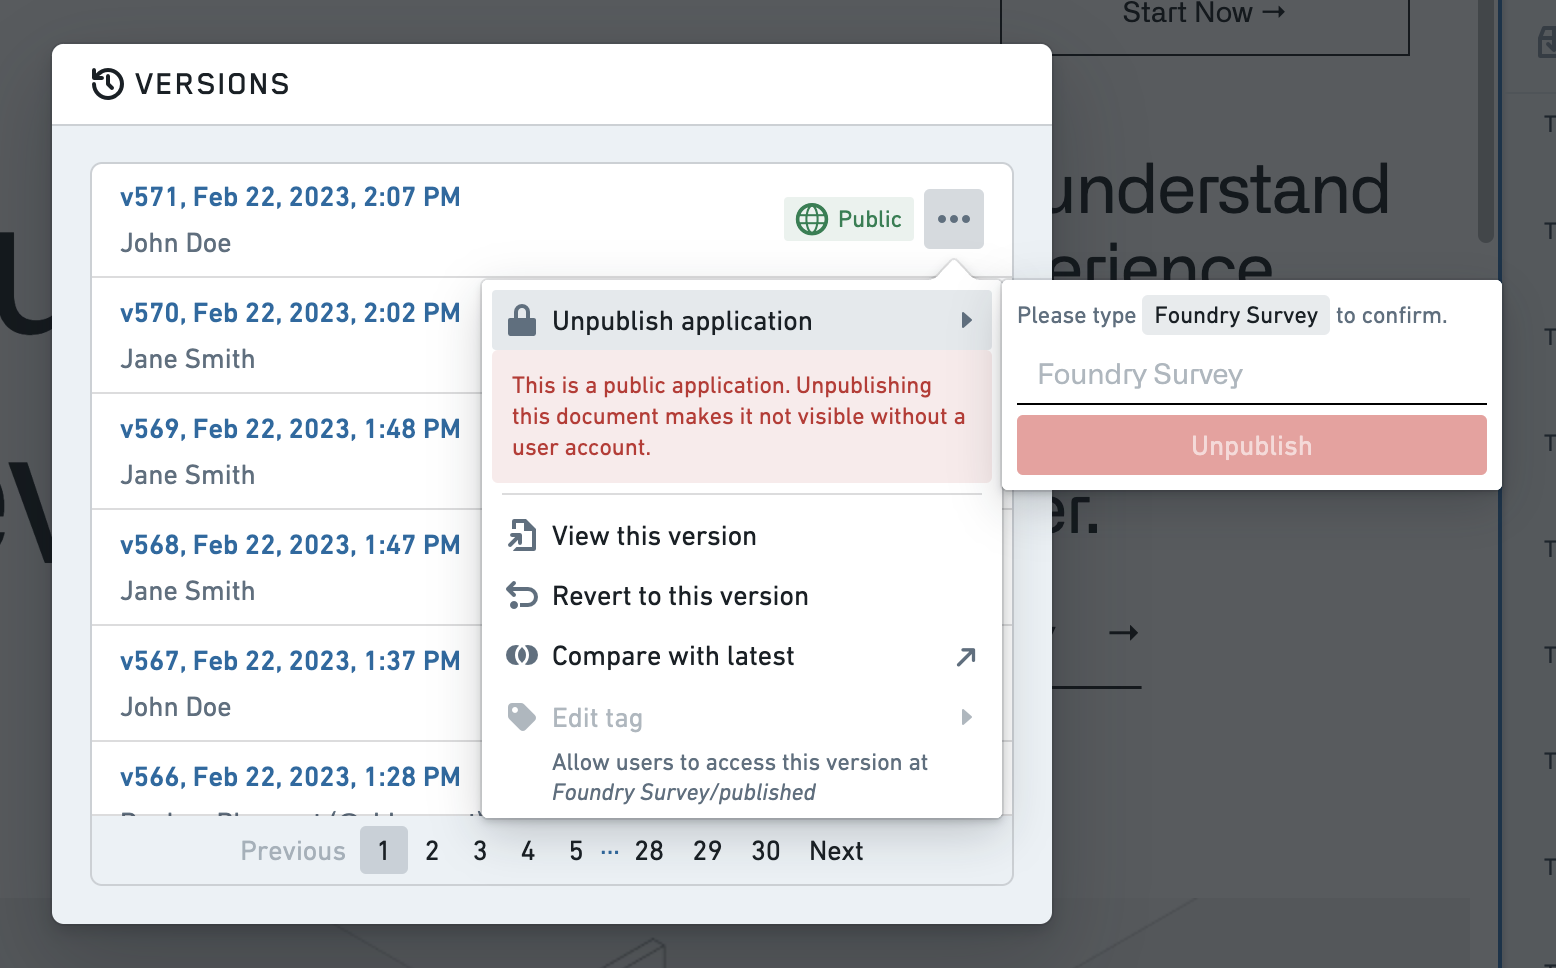Select Unpublish application menu item
Screen dimensions: 1556x968
coord(742,320)
